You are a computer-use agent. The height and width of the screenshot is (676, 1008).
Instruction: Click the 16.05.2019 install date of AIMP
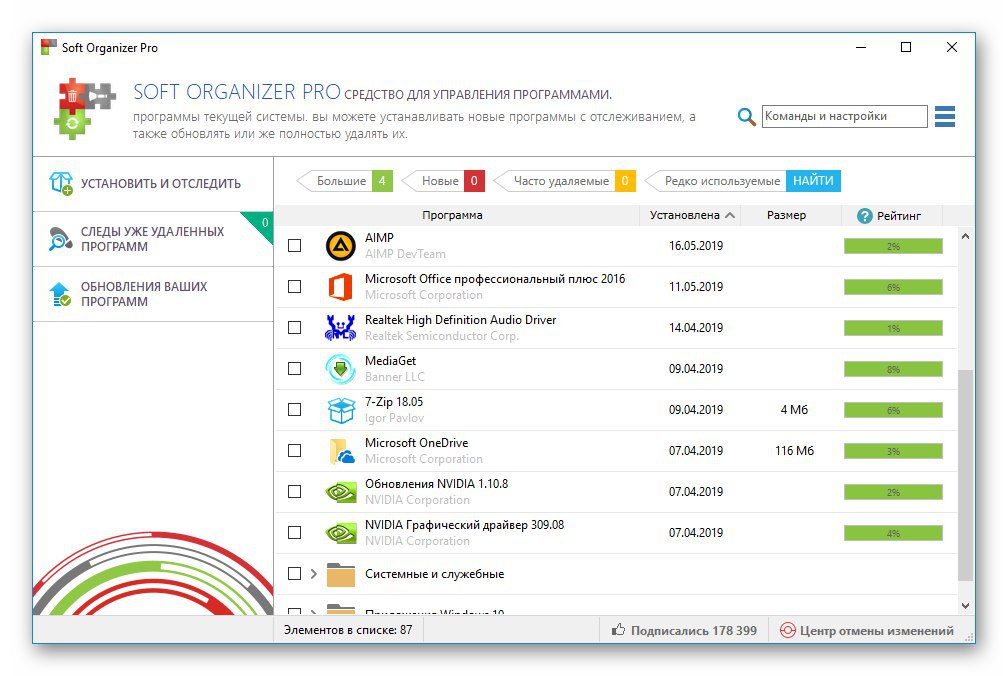coord(696,246)
